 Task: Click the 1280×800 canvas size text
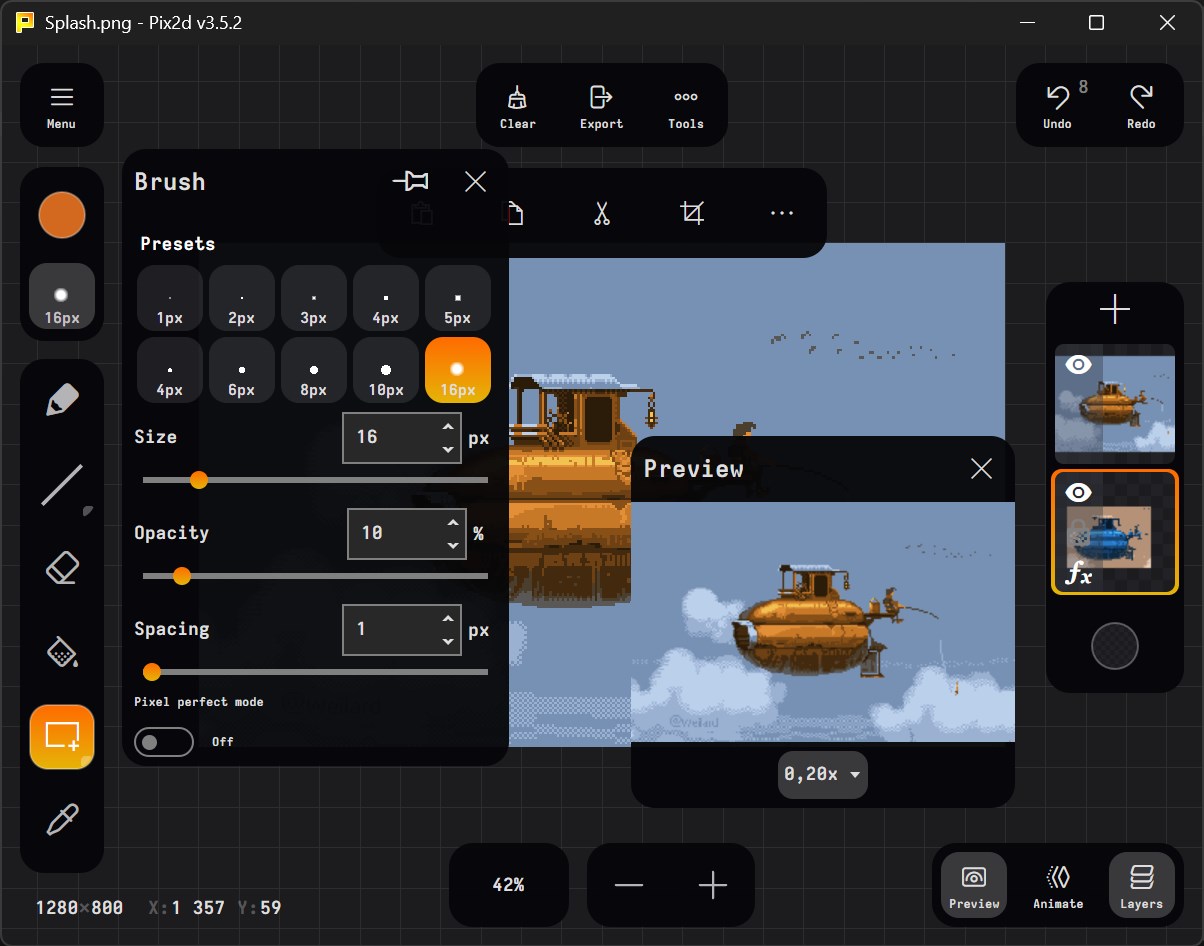point(80,908)
